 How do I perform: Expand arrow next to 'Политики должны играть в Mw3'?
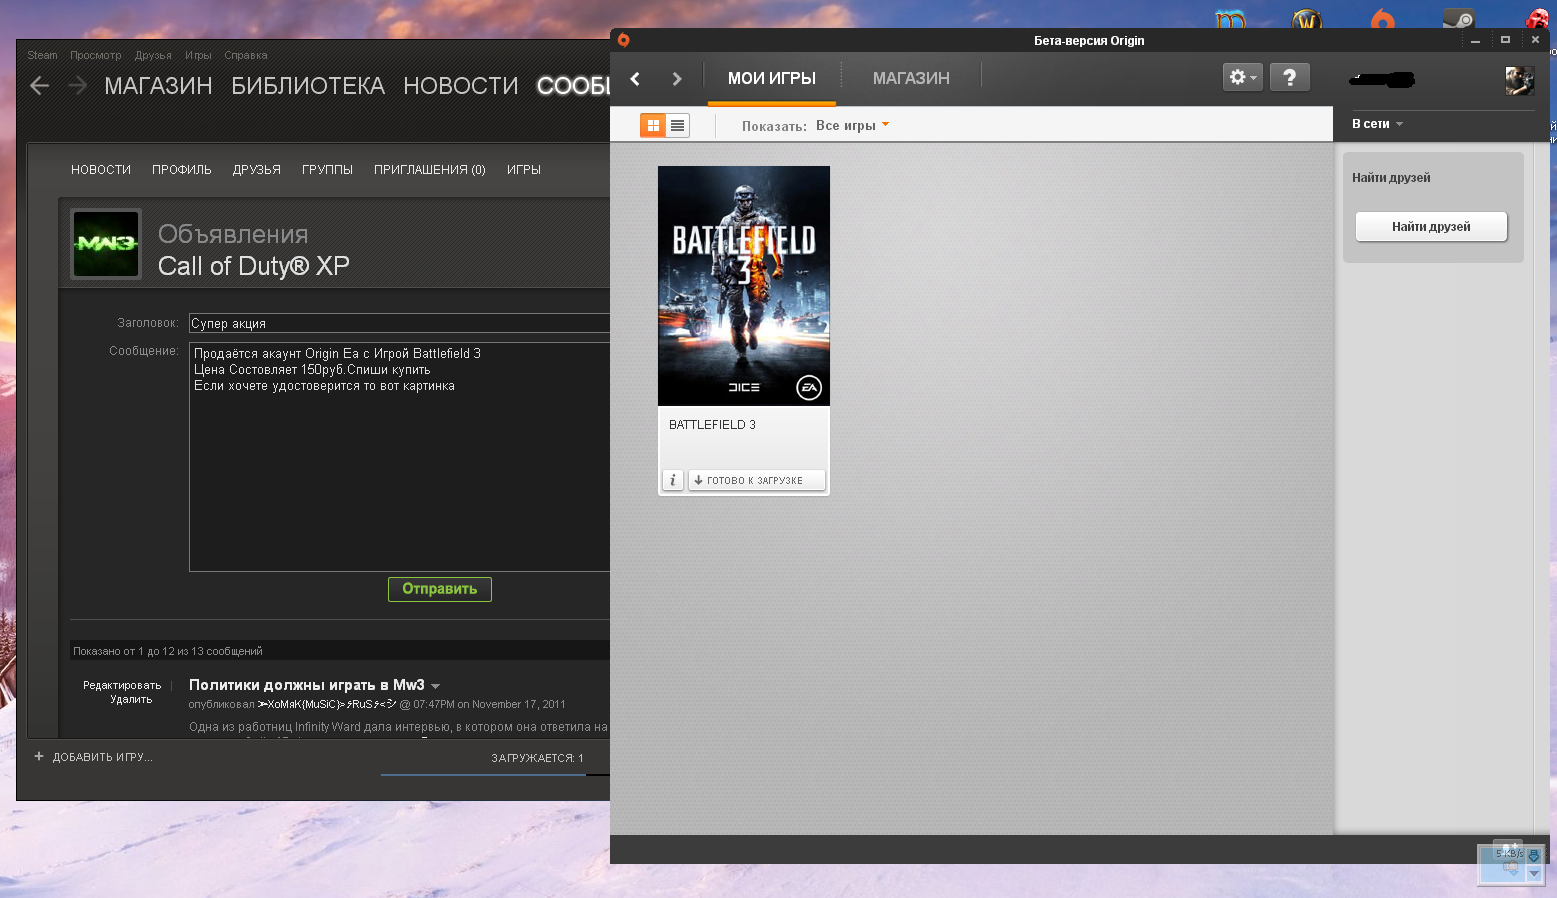pos(435,686)
